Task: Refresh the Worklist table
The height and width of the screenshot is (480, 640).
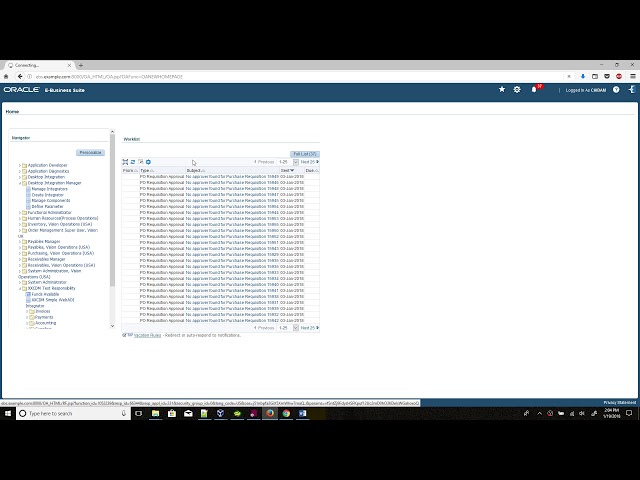Action: pos(133,162)
